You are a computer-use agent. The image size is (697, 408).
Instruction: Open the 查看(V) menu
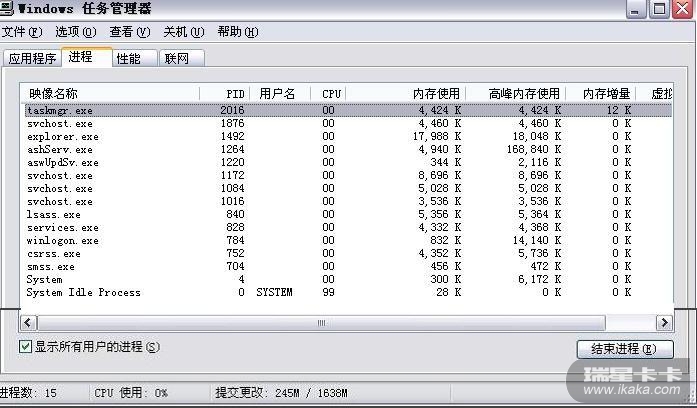130,32
